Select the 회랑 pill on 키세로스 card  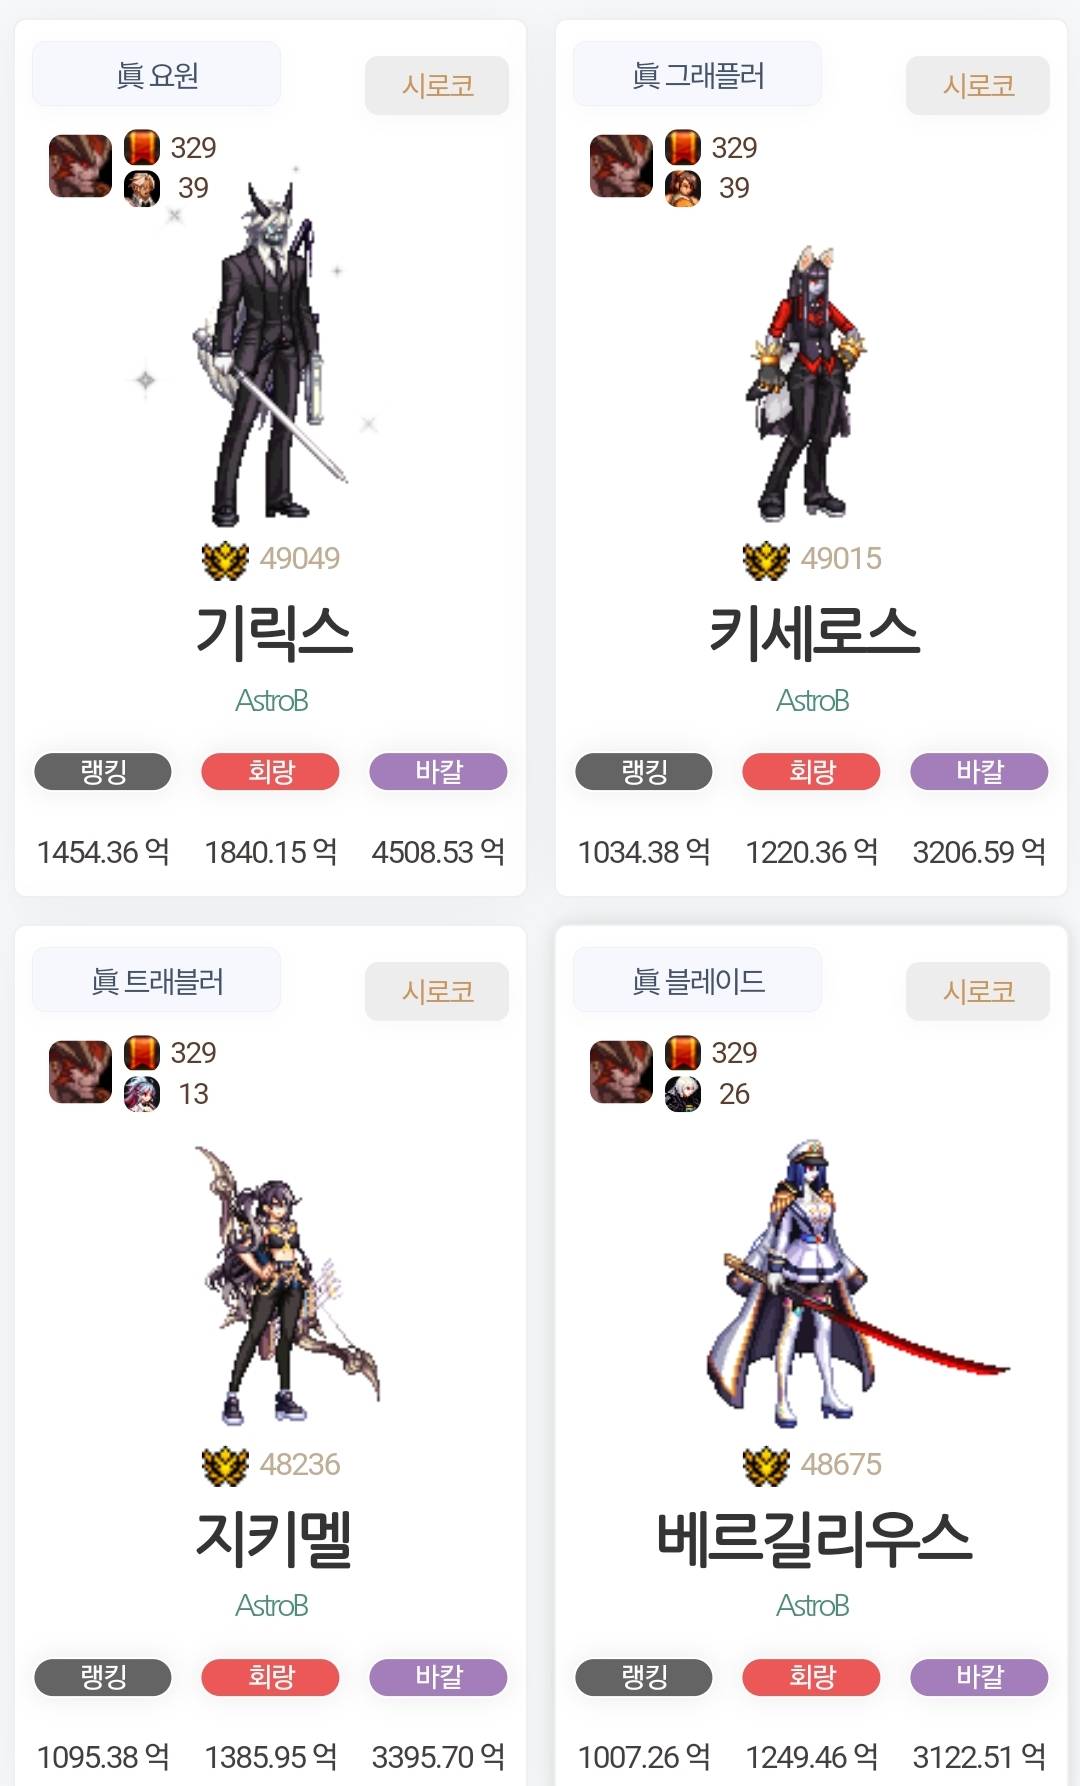[x=811, y=772]
